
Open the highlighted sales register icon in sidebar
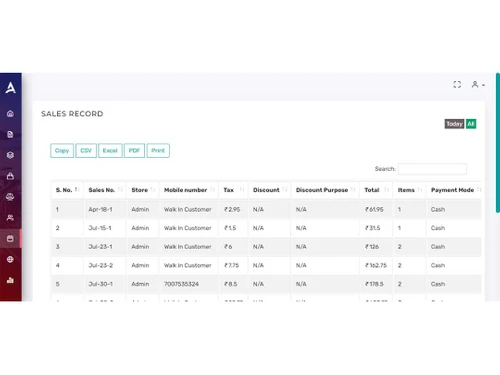click(10, 239)
